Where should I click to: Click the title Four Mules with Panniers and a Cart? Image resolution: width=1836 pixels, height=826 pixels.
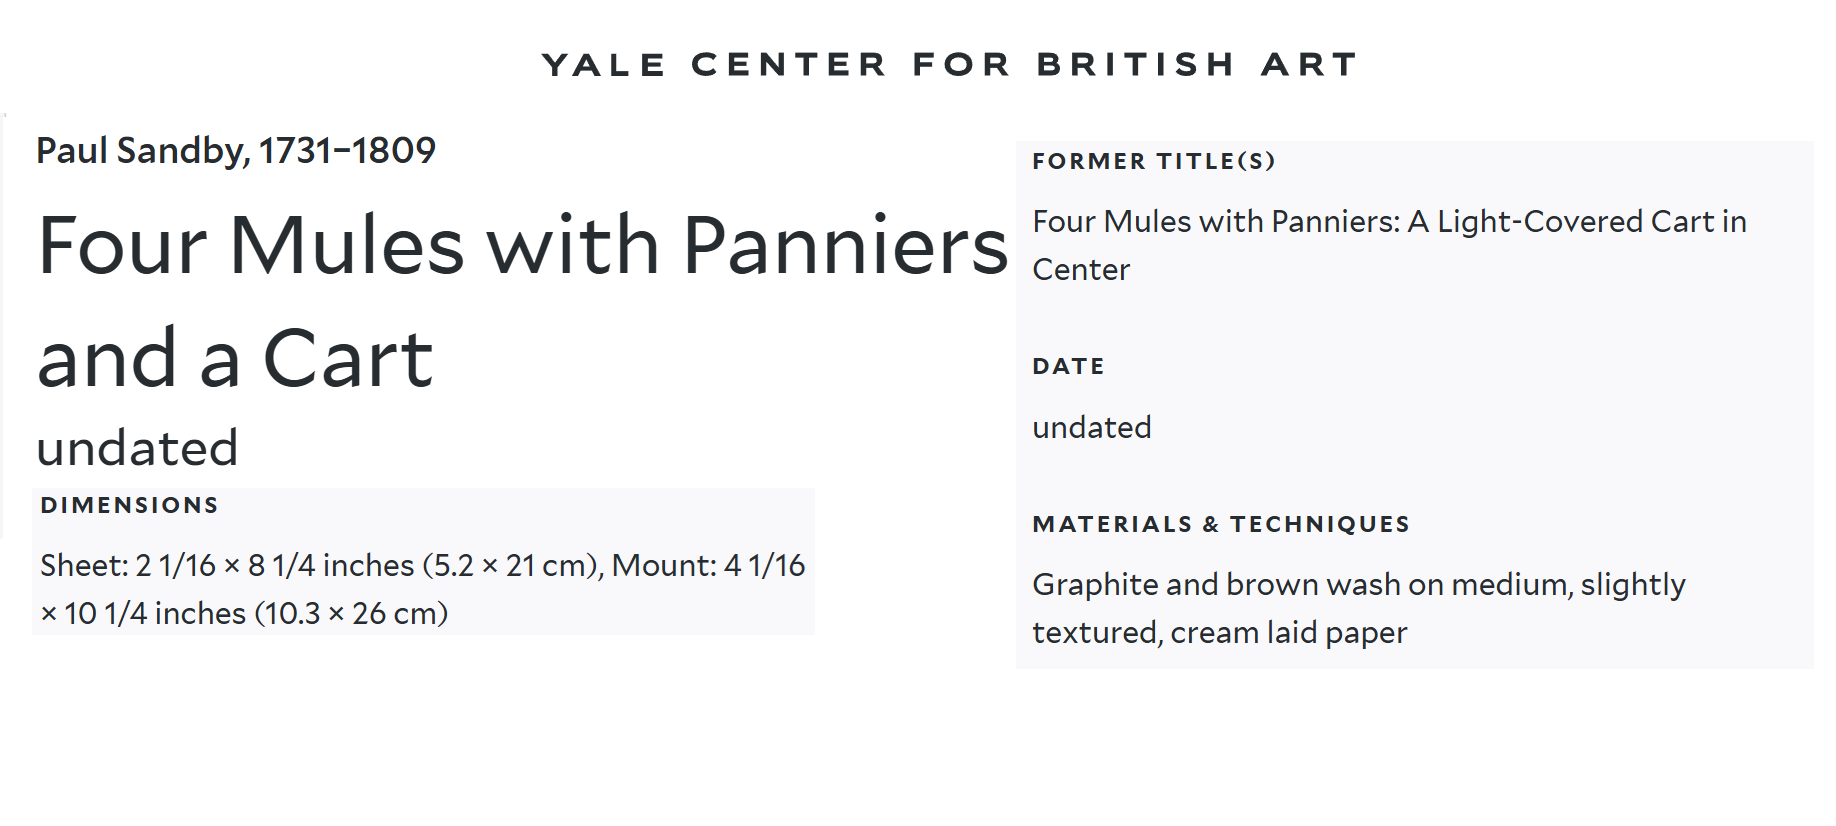(x=522, y=301)
